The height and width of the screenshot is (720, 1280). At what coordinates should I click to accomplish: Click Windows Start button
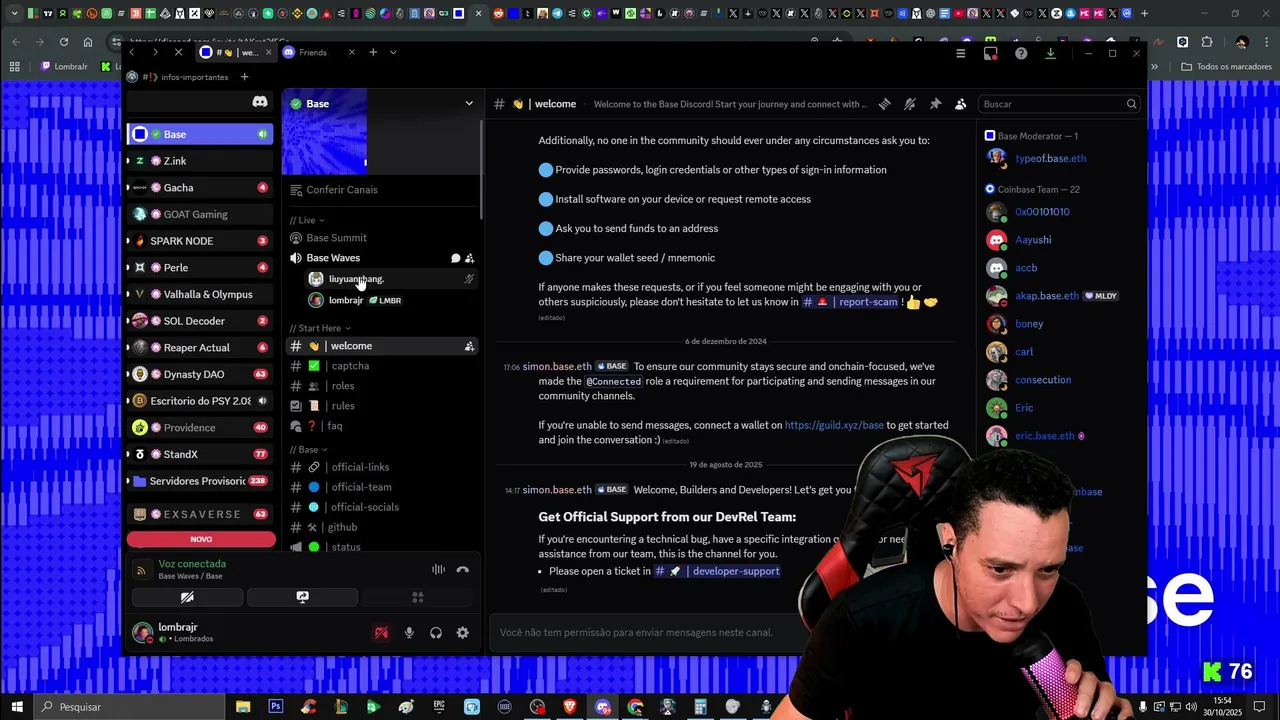[17, 707]
